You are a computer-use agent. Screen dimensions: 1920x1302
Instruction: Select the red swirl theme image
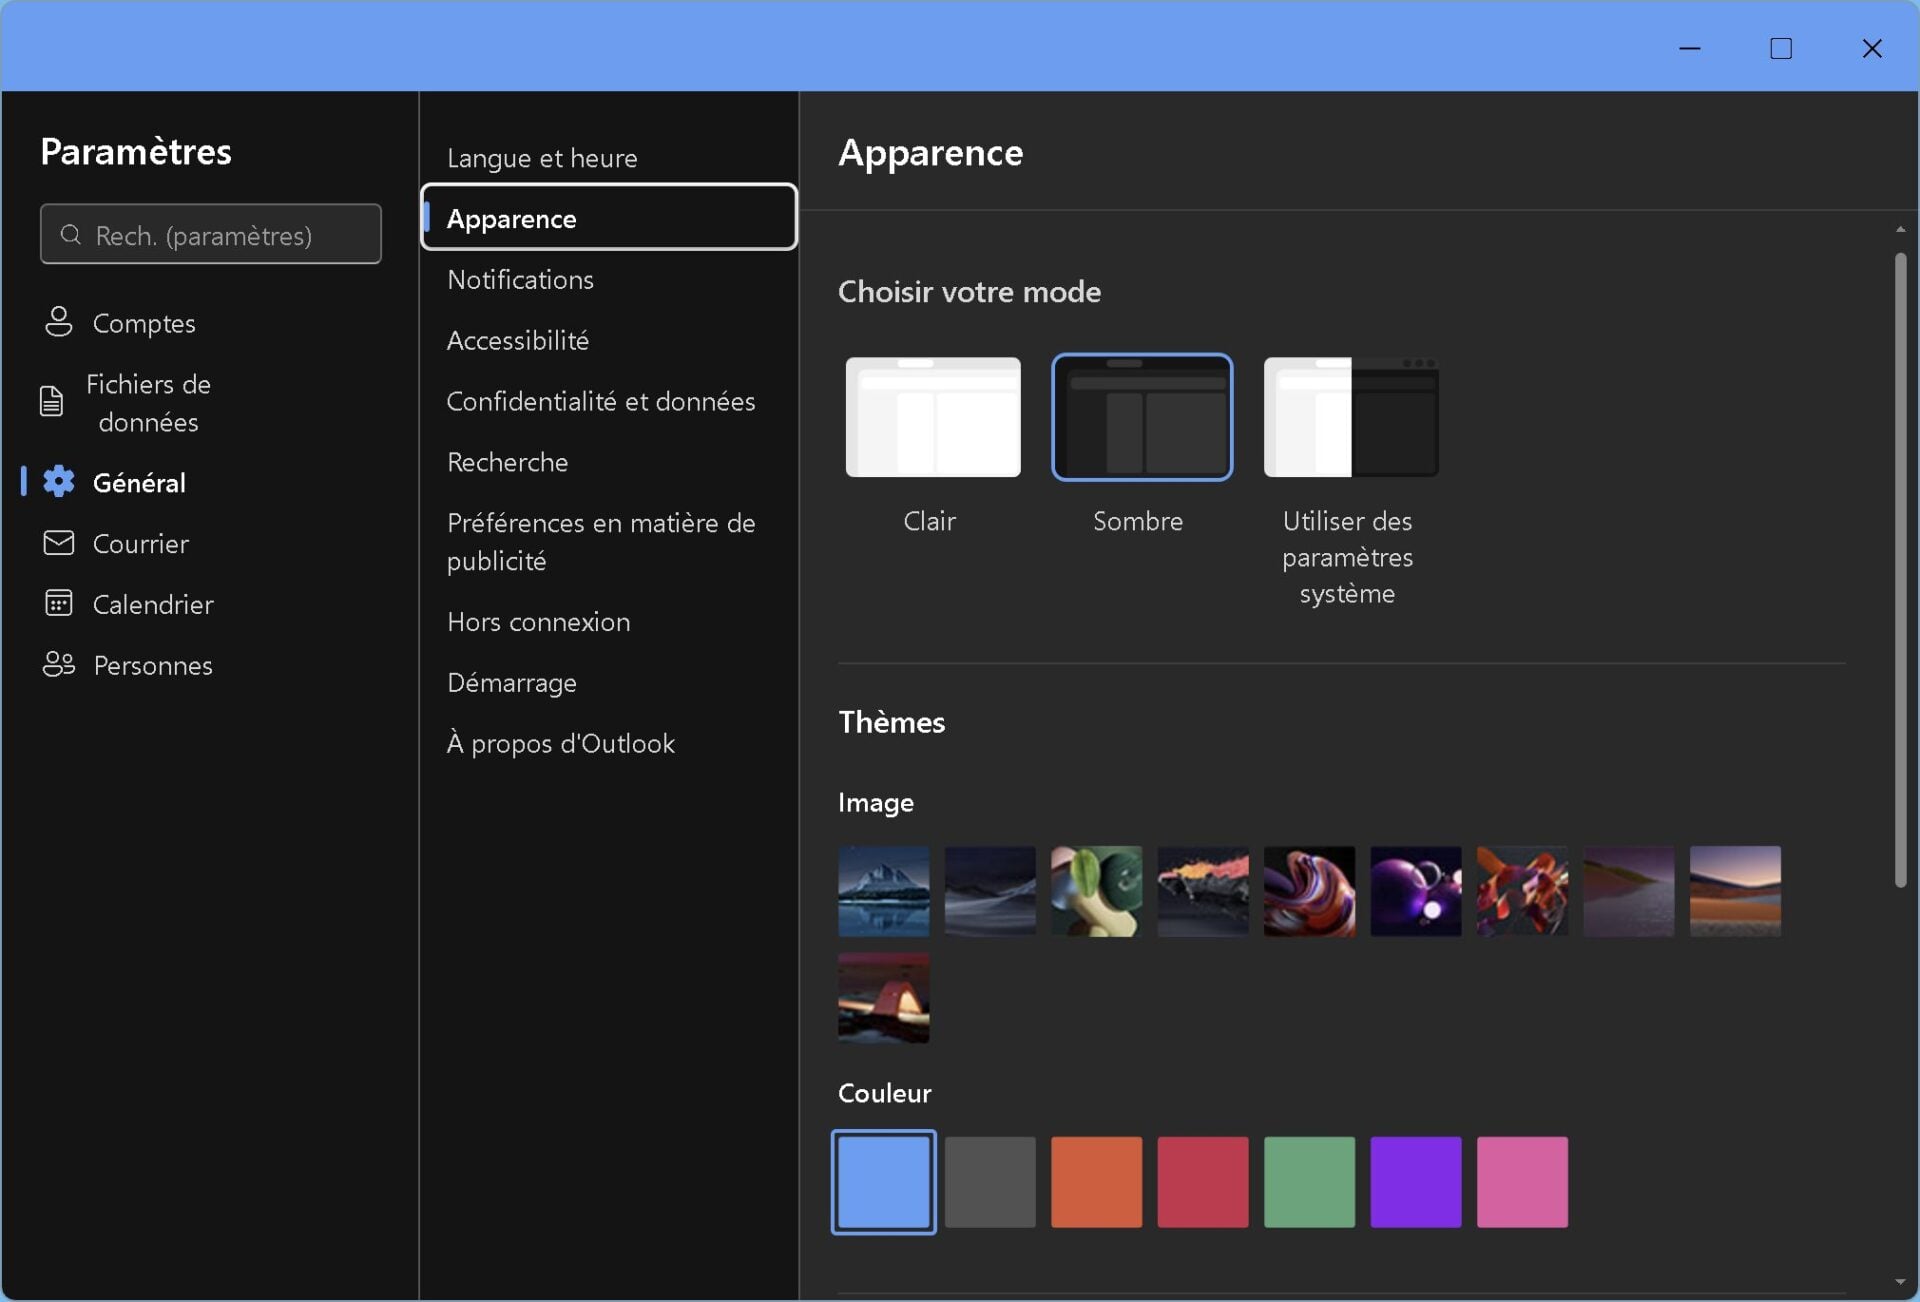click(1309, 891)
